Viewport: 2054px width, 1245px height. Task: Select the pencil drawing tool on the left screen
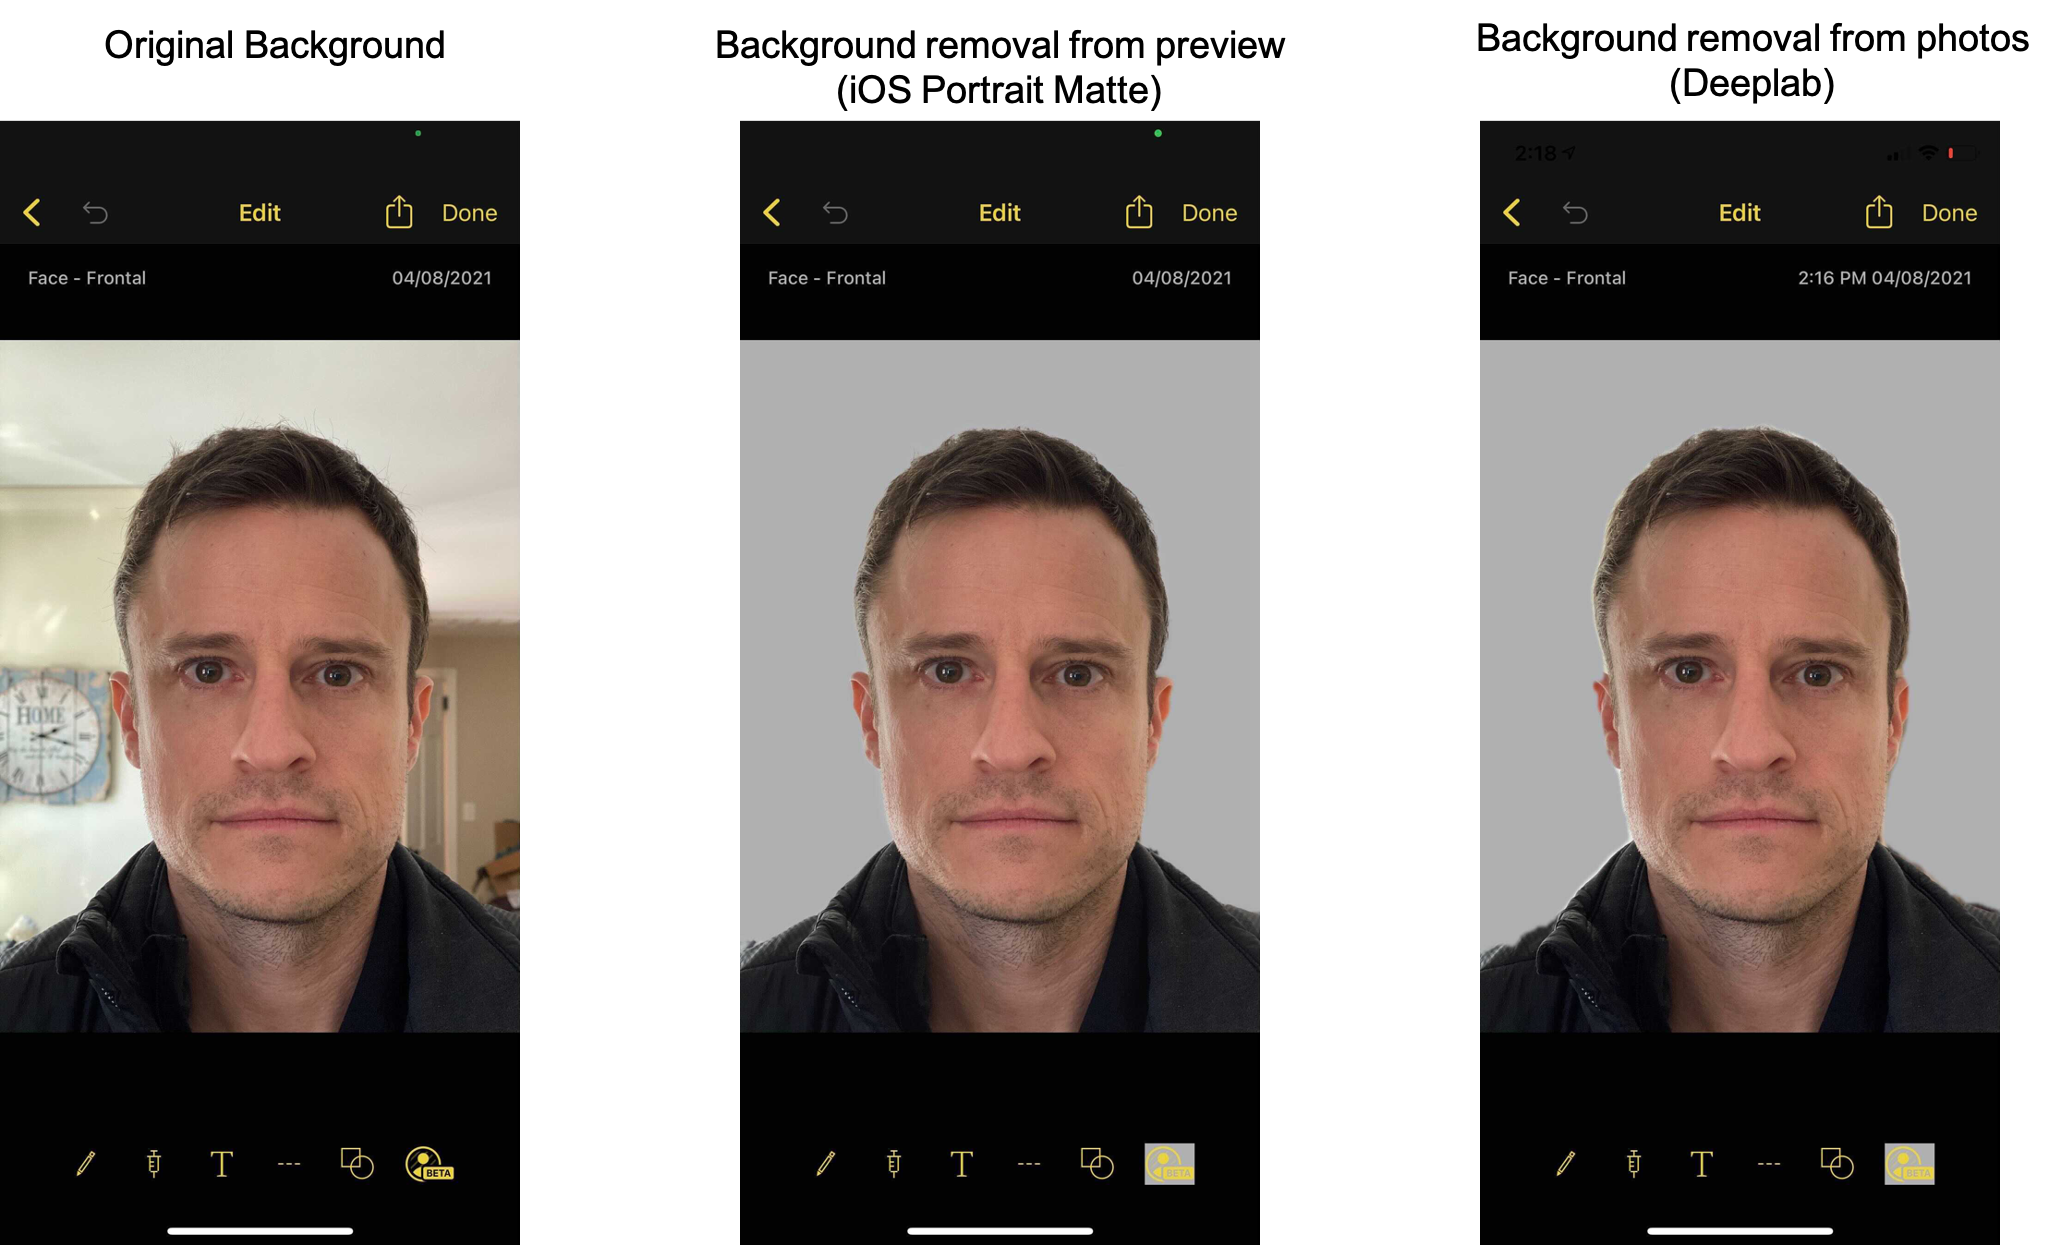point(85,1163)
